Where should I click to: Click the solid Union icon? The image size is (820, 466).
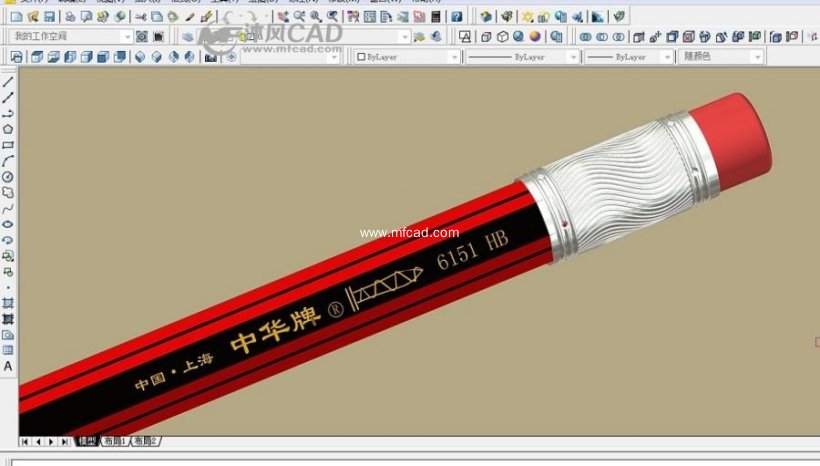click(x=586, y=37)
